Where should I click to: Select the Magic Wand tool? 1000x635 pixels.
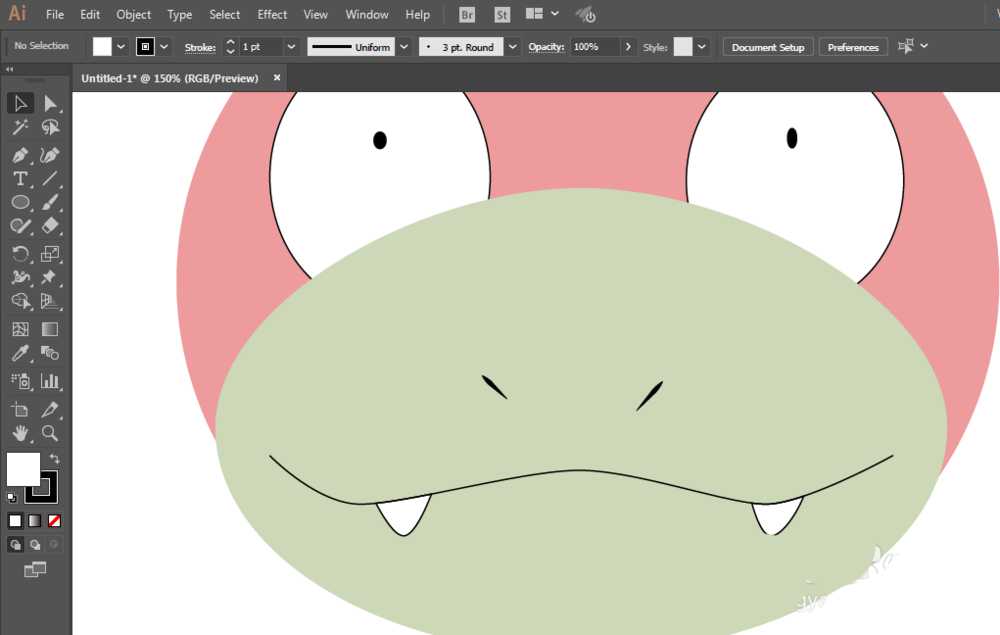point(20,128)
